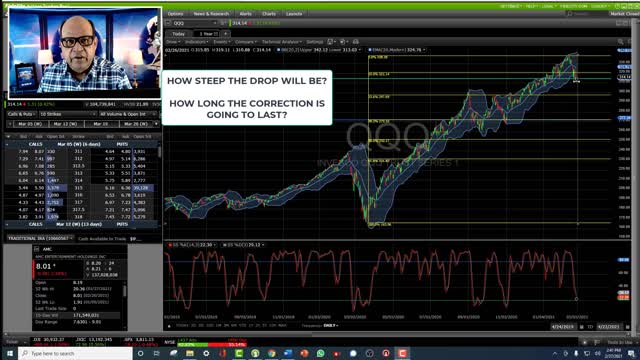Open the EMA indicator legend dropdown
The image size is (640, 360).
click(x=424, y=50)
